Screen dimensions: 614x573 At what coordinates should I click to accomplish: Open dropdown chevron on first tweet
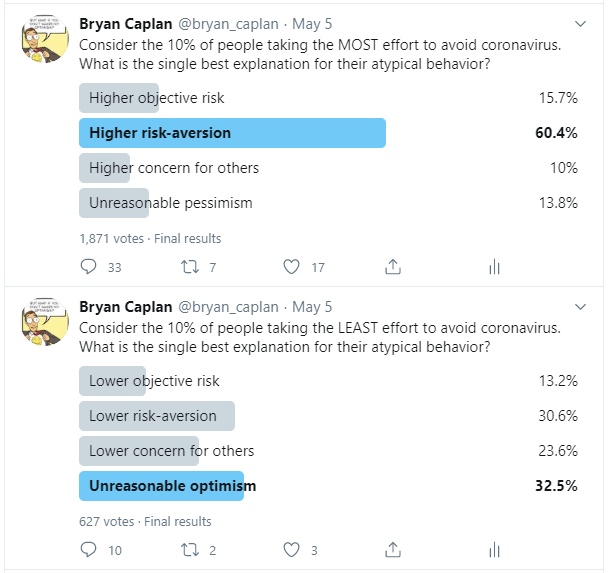[580, 24]
